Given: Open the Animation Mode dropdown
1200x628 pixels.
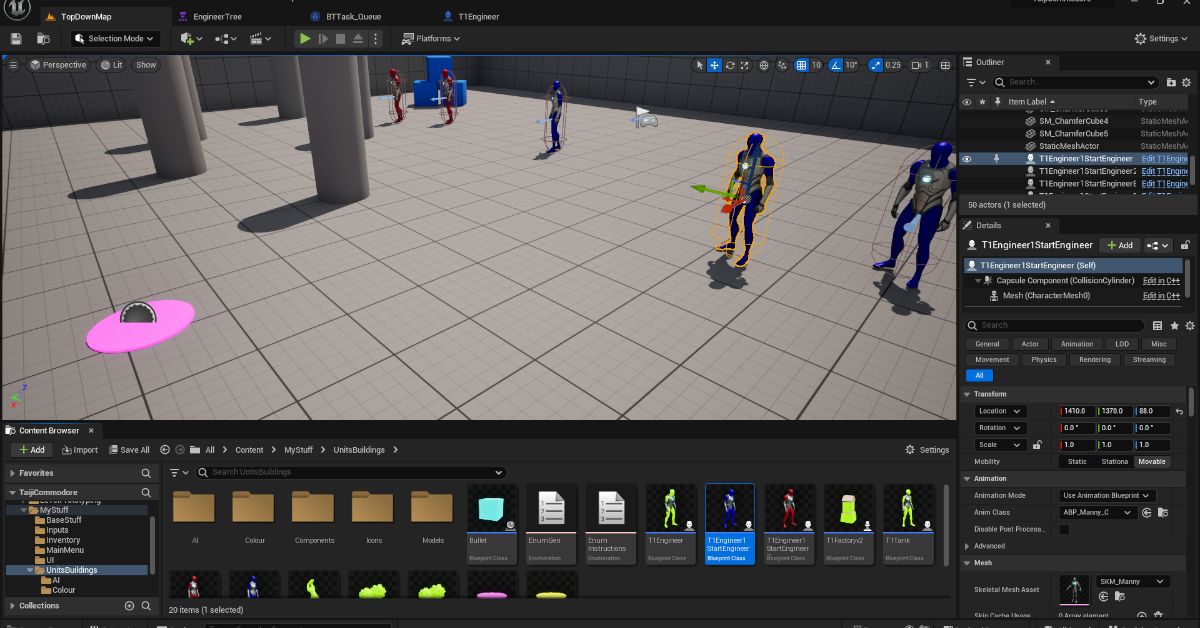Looking at the screenshot, I should coord(1106,495).
